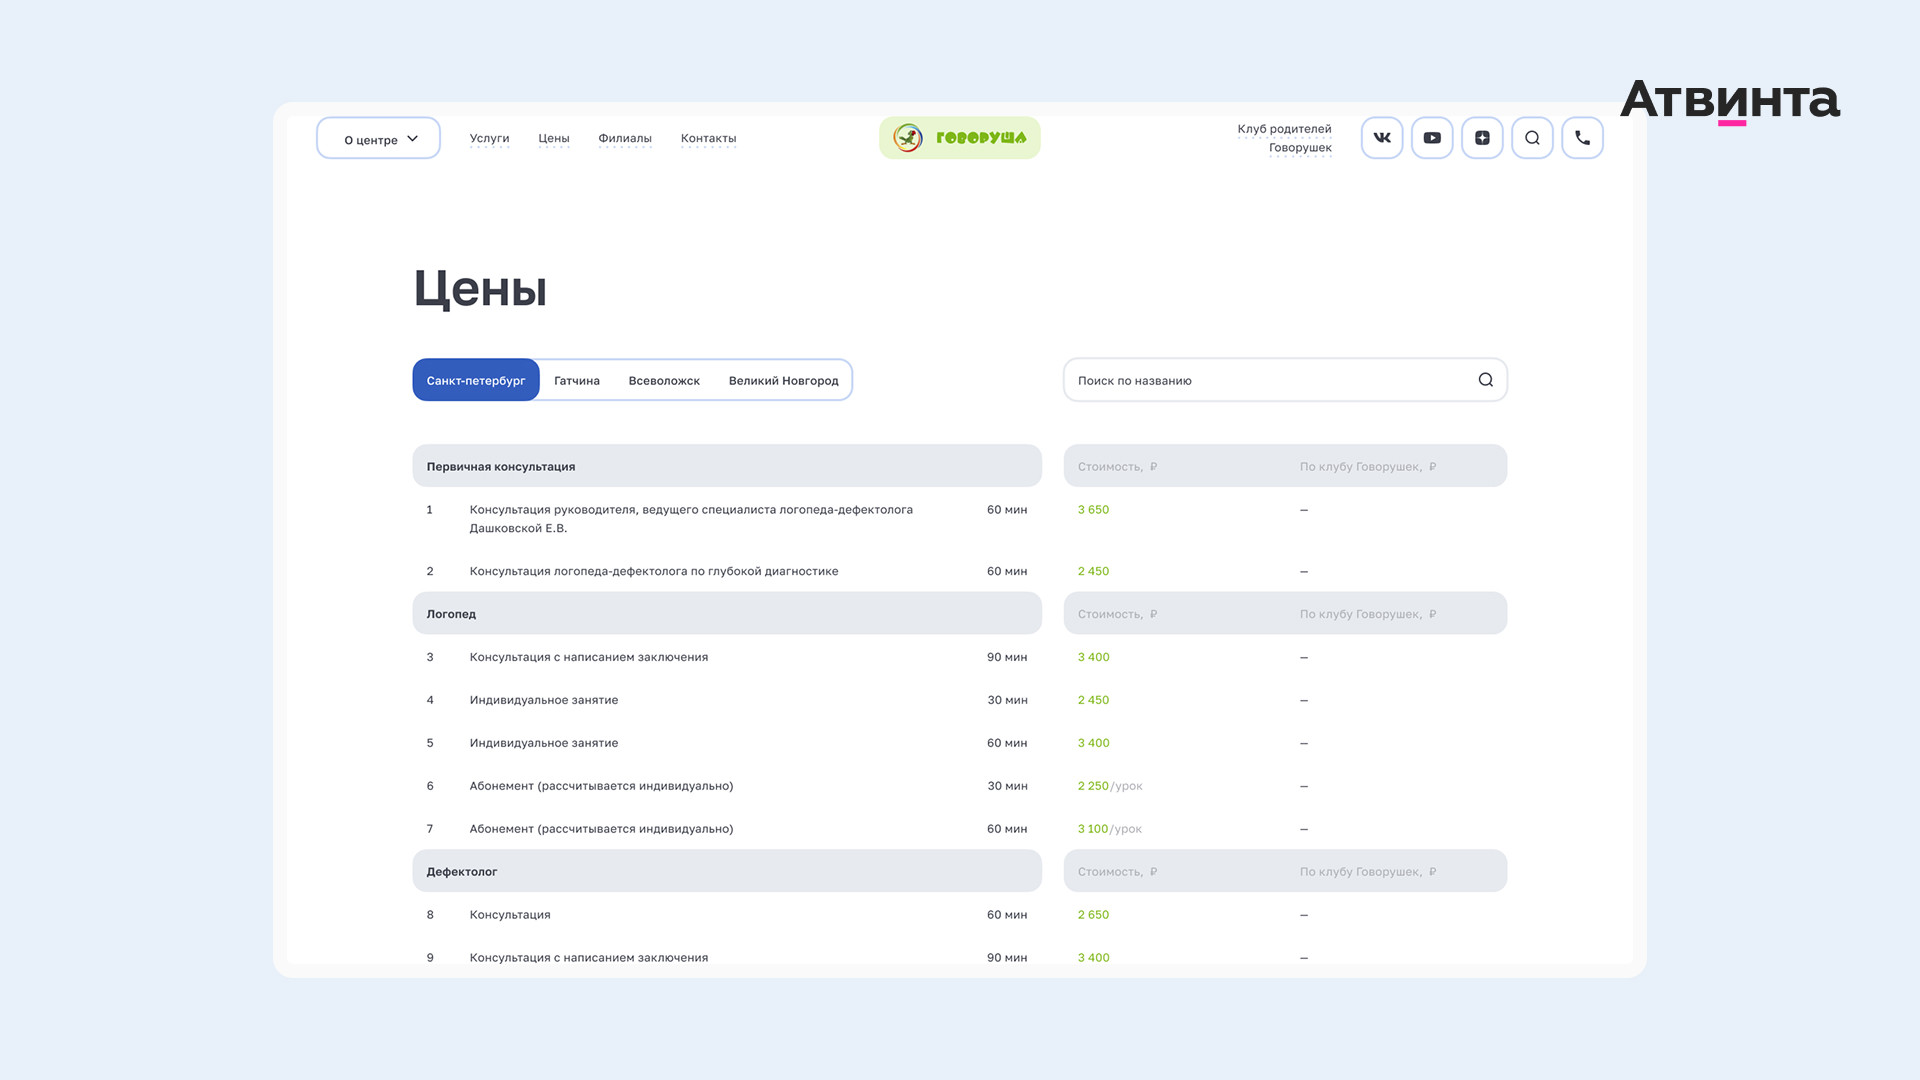The width and height of the screenshot is (1920, 1080).
Task: Expand the О центре dropdown
Action: coord(379,139)
